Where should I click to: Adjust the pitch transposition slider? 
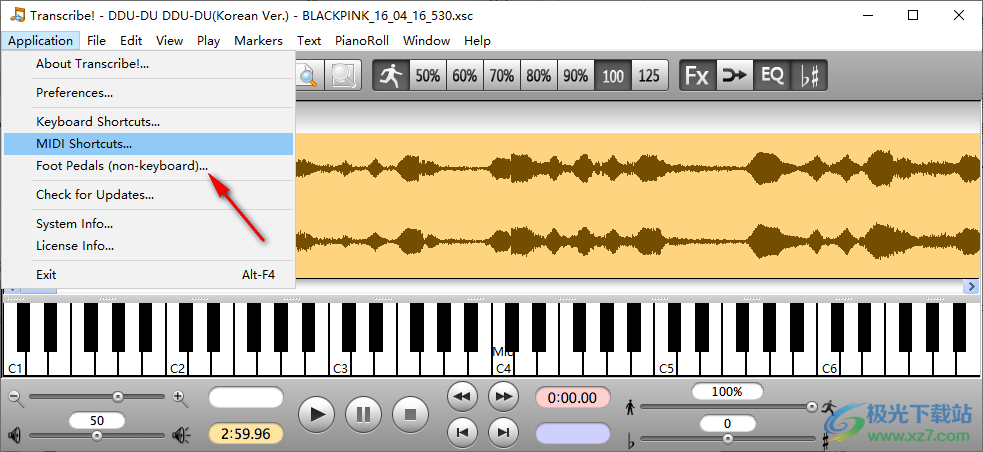[728, 439]
